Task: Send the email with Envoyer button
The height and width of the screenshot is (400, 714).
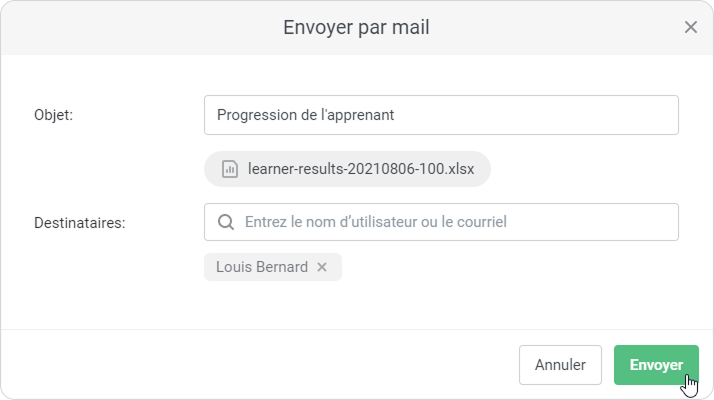Action: click(656, 365)
